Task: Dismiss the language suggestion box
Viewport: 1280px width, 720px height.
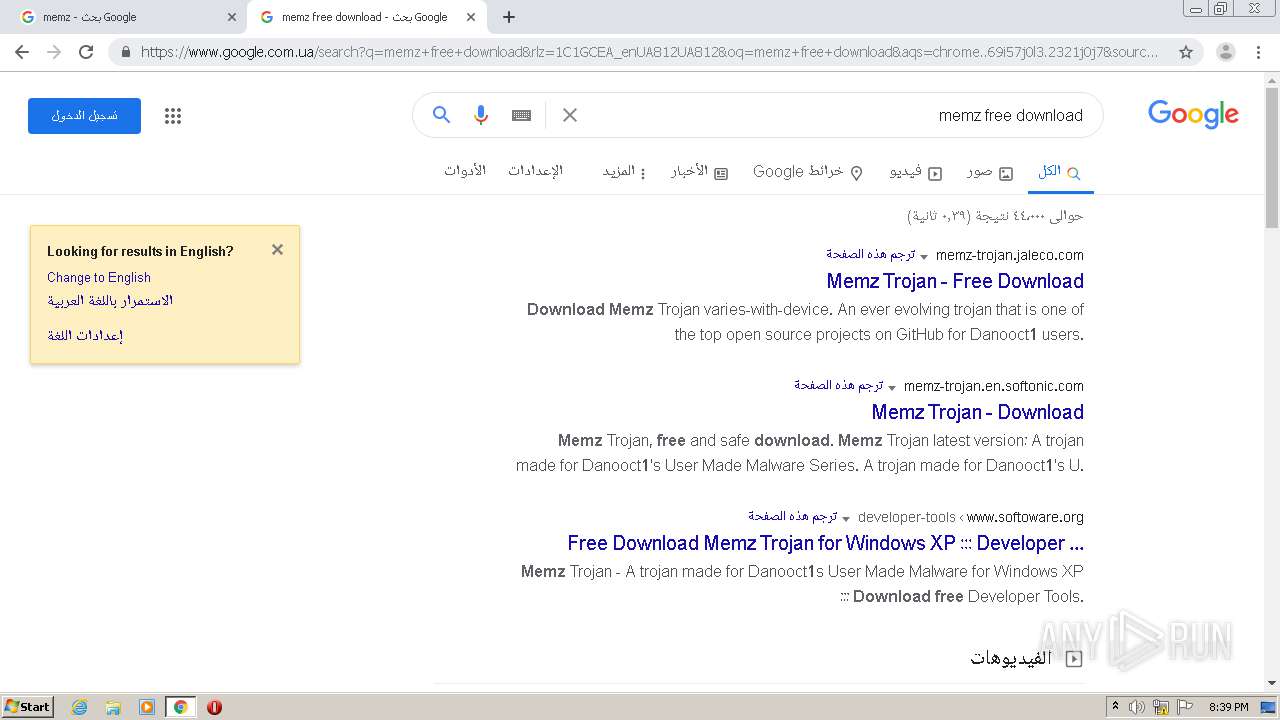Action: click(x=277, y=250)
